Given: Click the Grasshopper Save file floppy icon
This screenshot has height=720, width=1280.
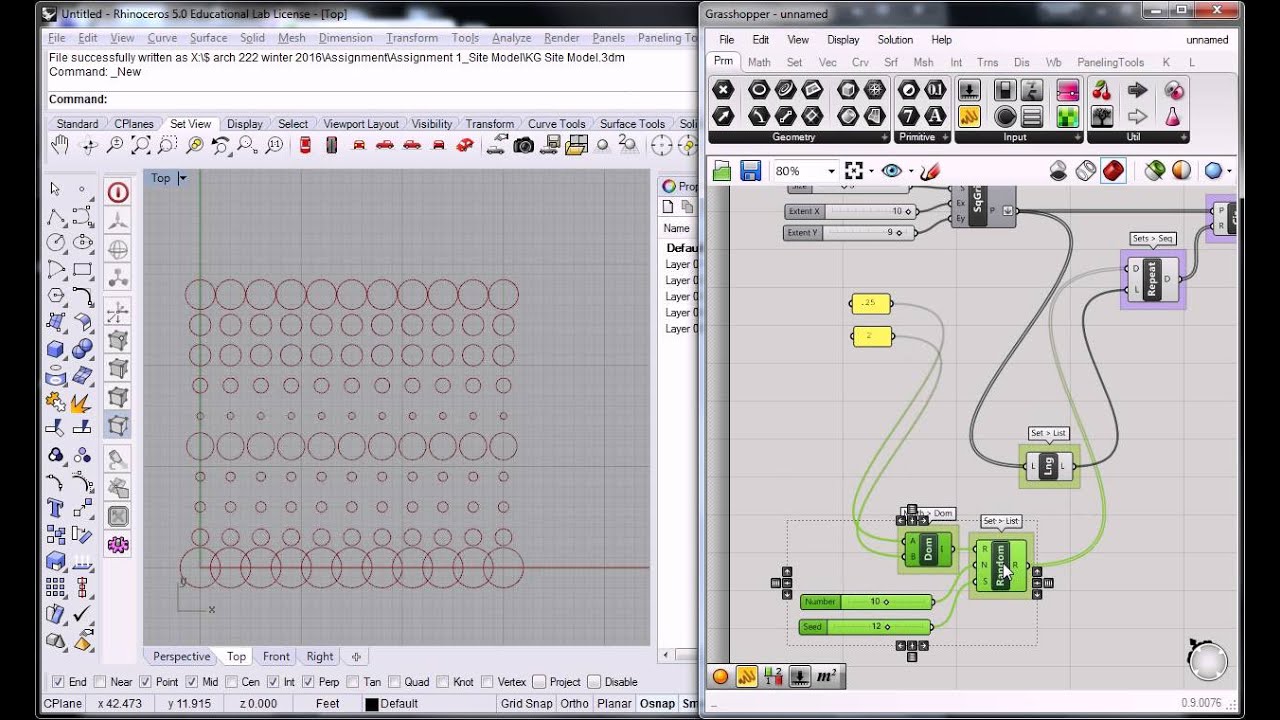Looking at the screenshot, I should coord(750,171).
